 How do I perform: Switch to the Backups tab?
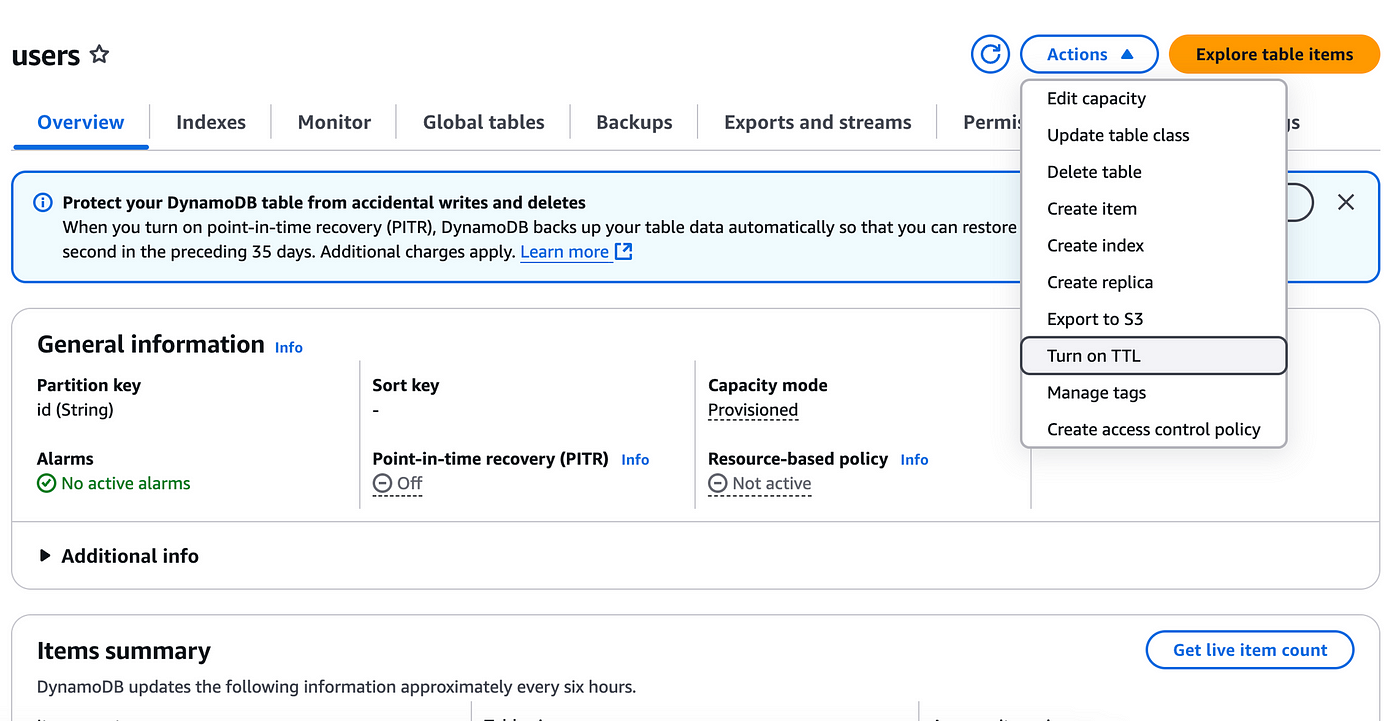coord(633,121)
